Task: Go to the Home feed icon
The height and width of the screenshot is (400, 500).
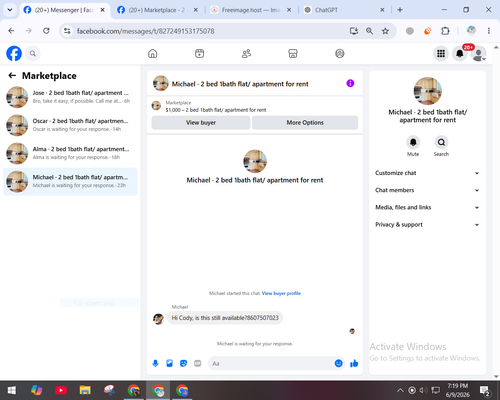Action: [x=153, y=53]
